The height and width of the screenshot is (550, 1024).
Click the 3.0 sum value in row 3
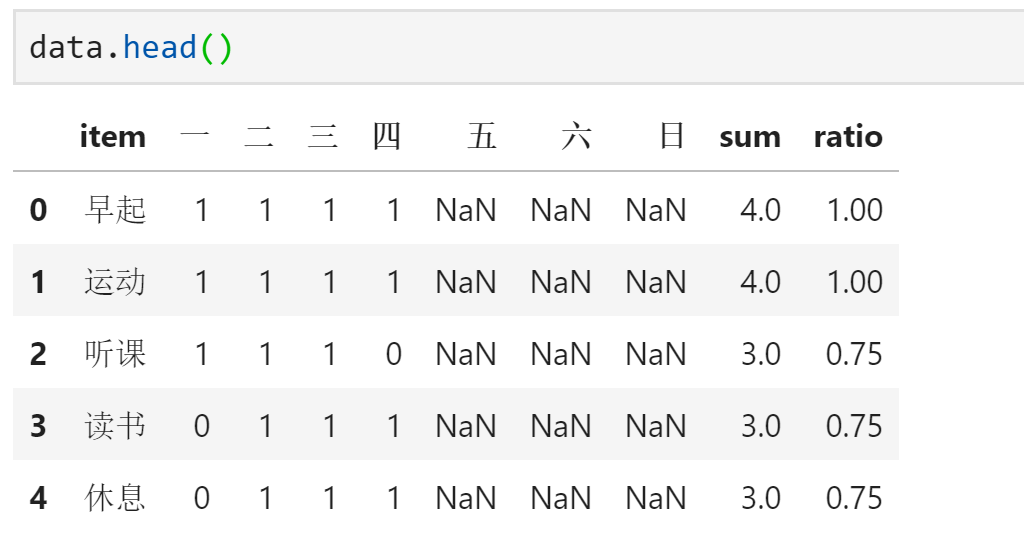pyautogui.click(x=761, y=426)
